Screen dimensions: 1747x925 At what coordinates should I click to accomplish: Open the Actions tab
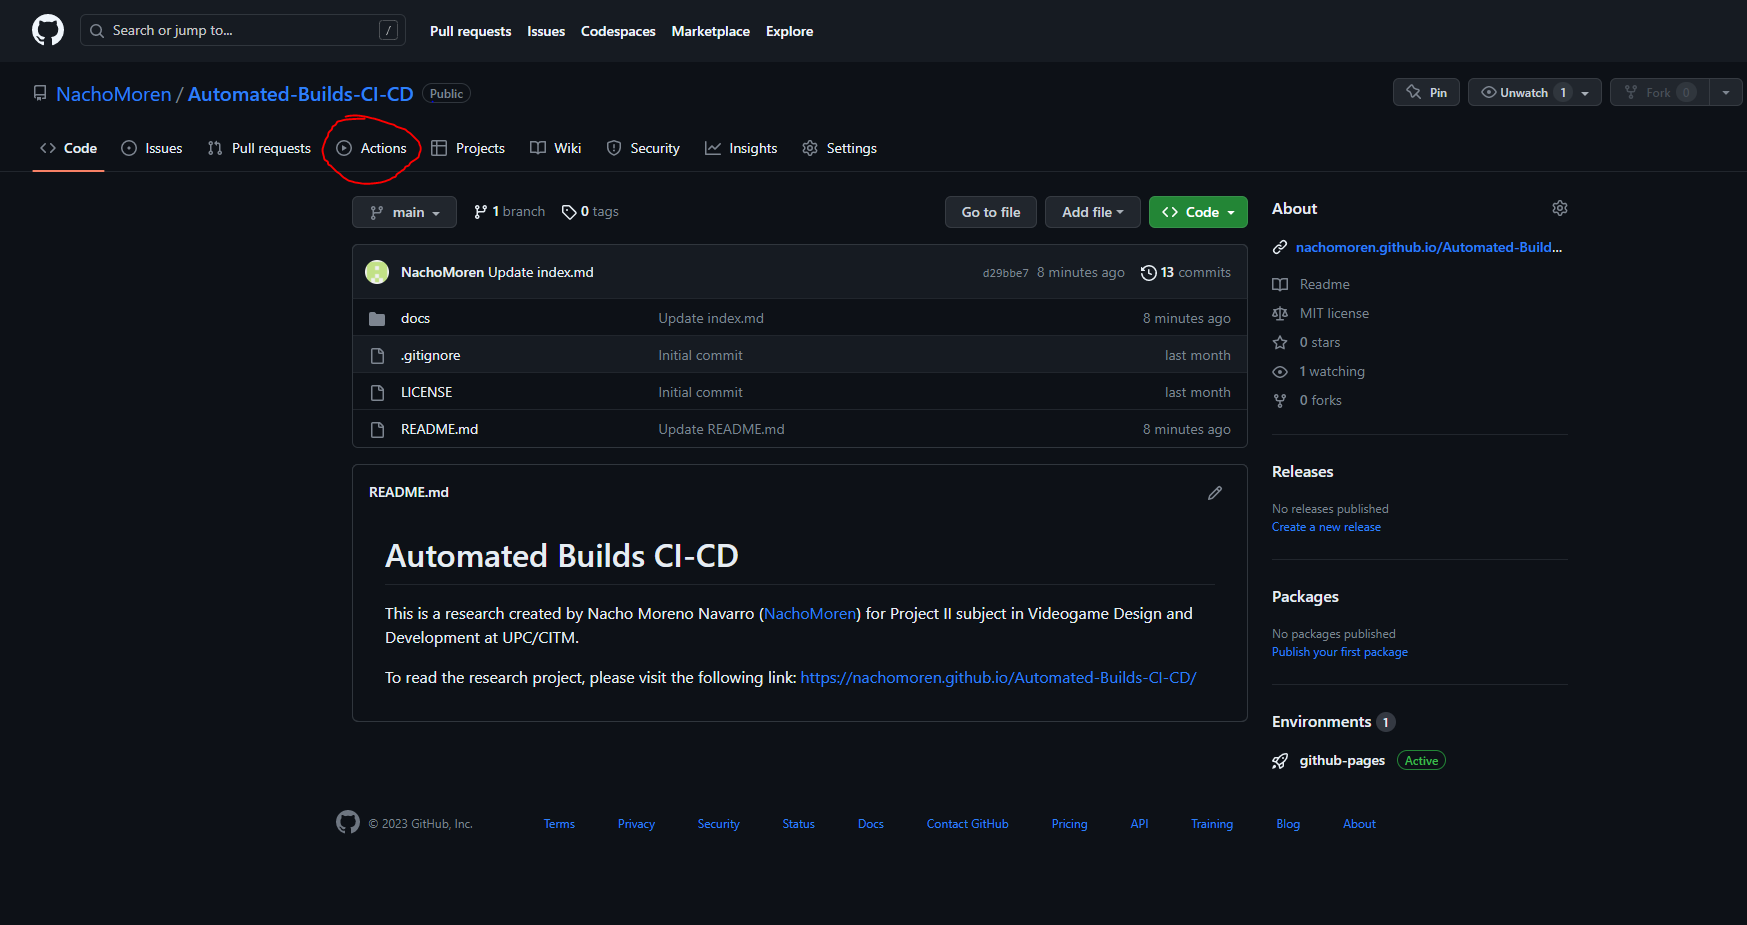(x=371, y=148)
